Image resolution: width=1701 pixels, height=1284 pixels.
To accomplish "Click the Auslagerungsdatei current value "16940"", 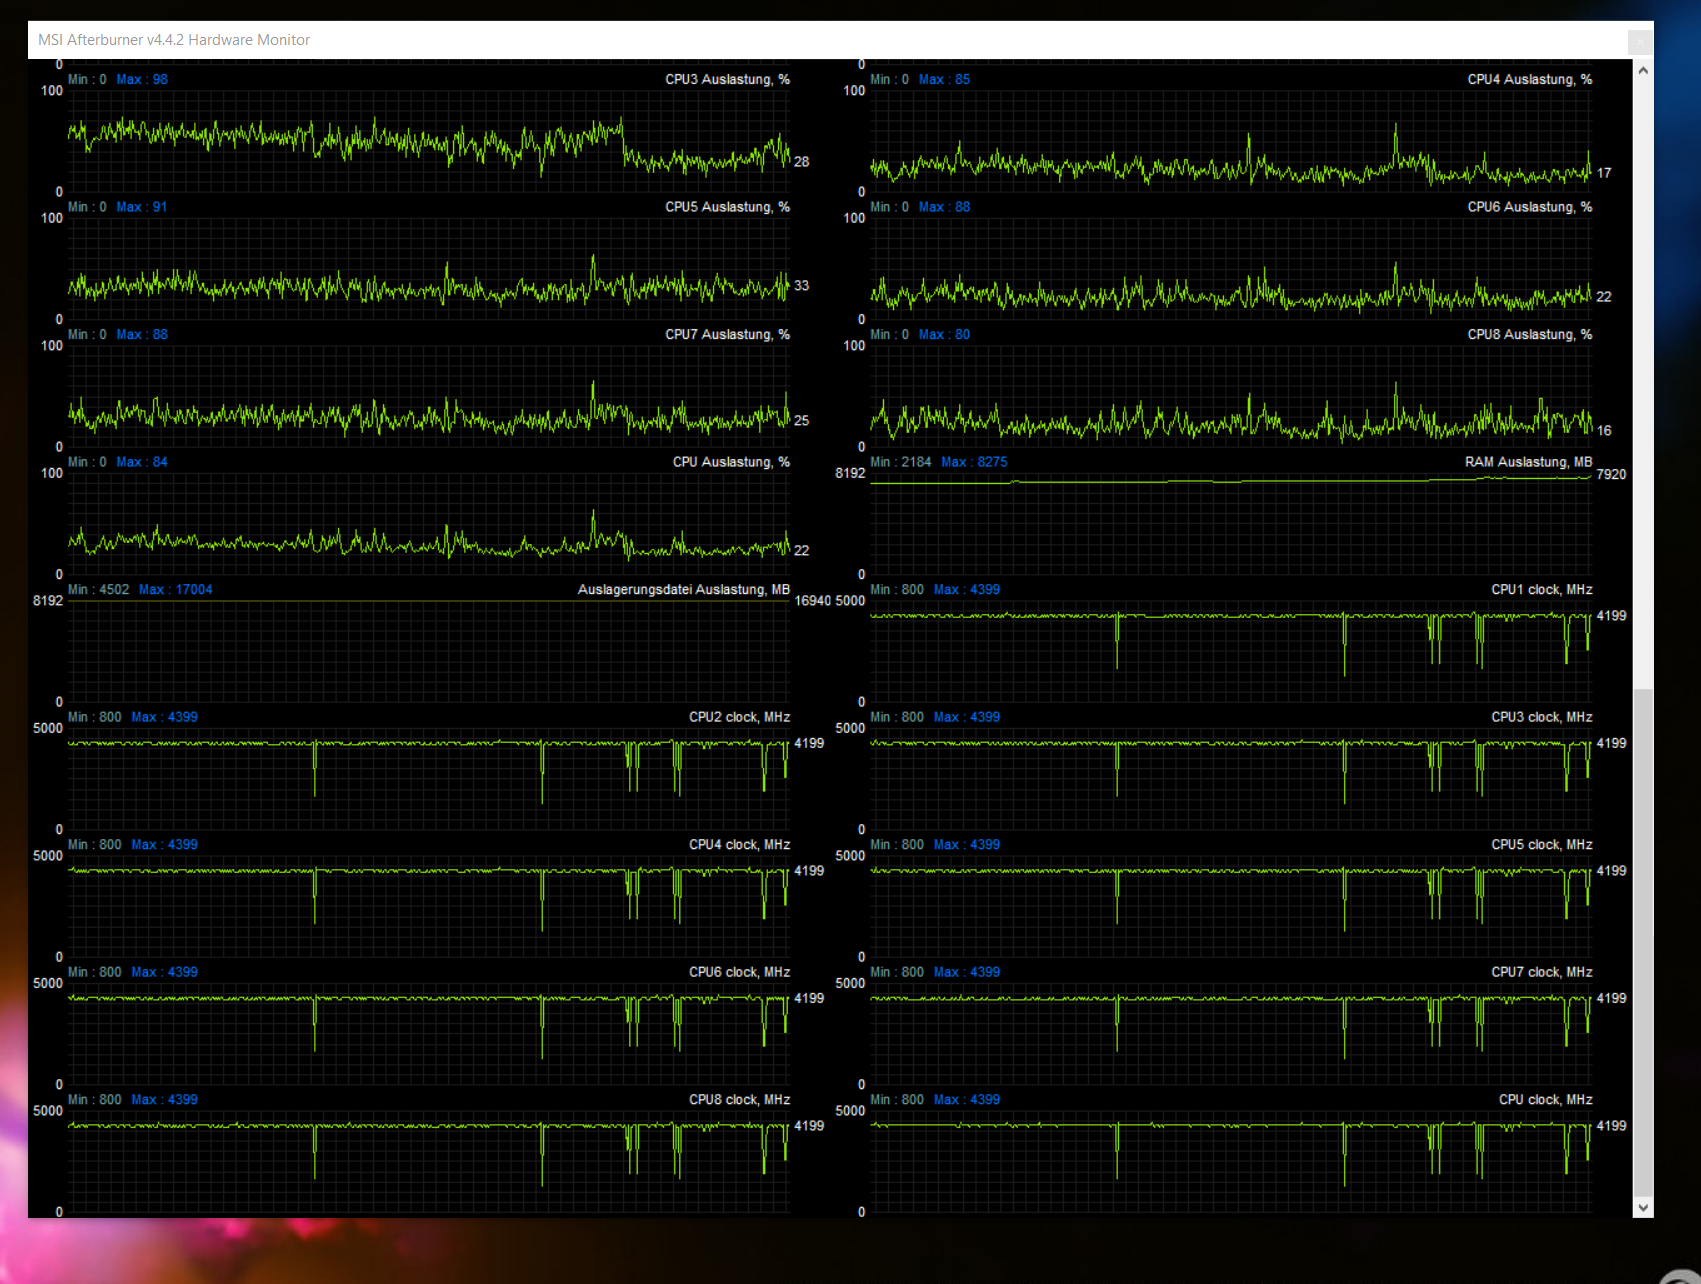I will click(x=813, y=600).
